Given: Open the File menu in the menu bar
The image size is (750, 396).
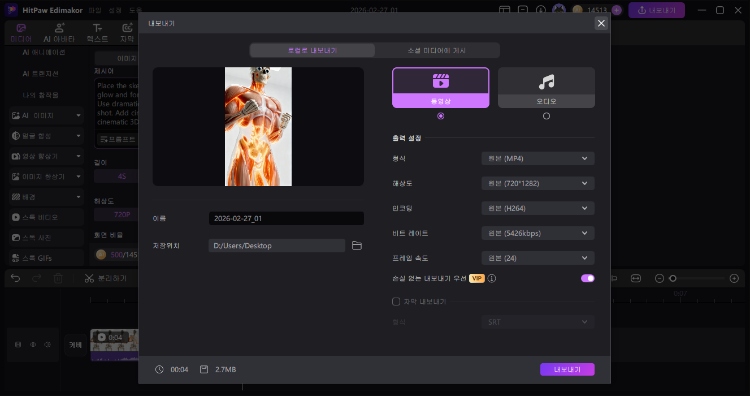Looking at the screenshot, I should point(95,10).
